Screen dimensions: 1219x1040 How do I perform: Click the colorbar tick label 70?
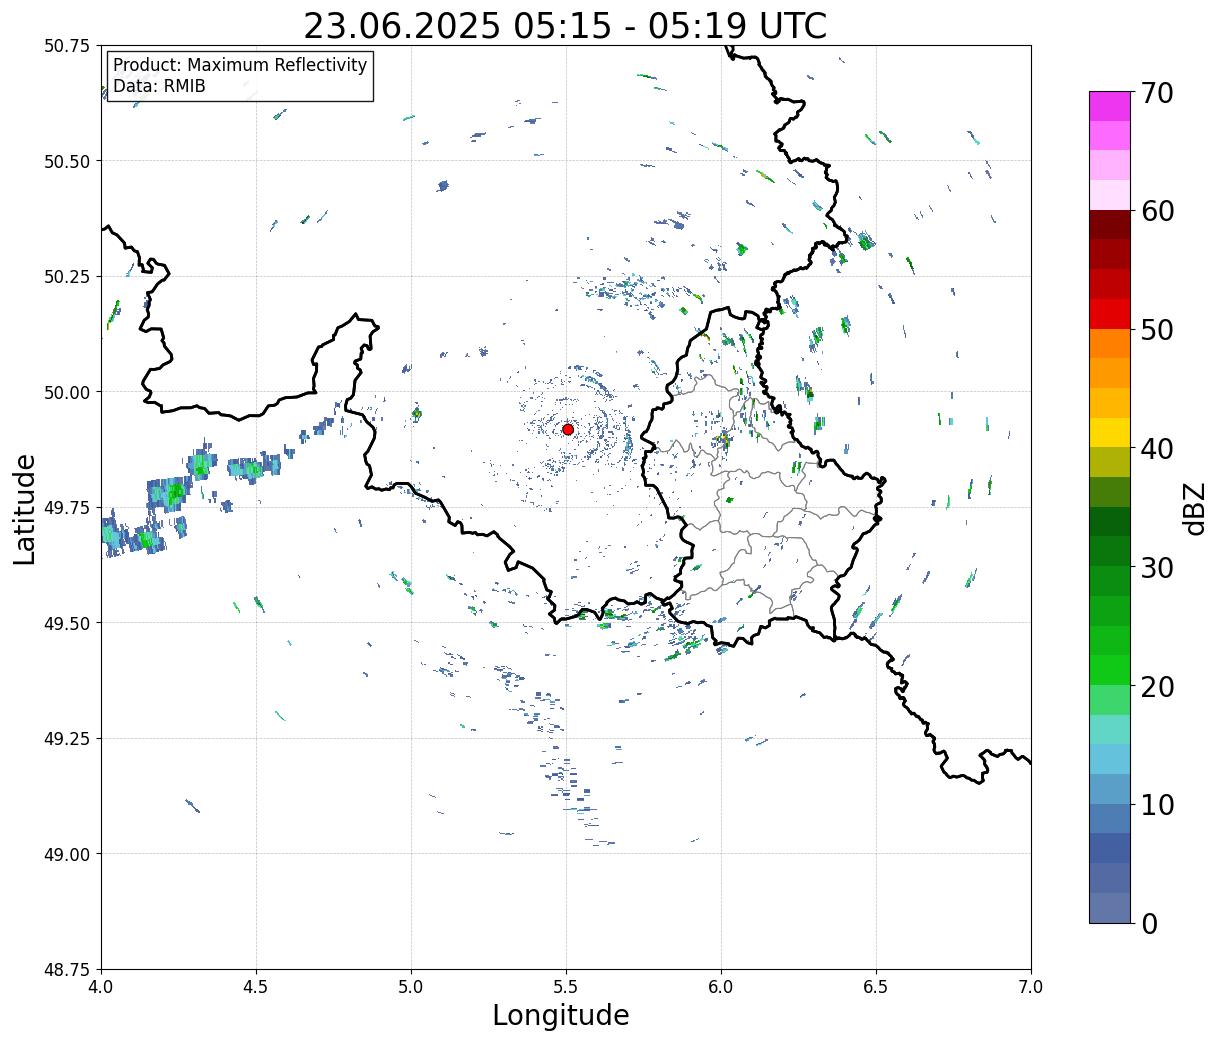pos(1157,92)
